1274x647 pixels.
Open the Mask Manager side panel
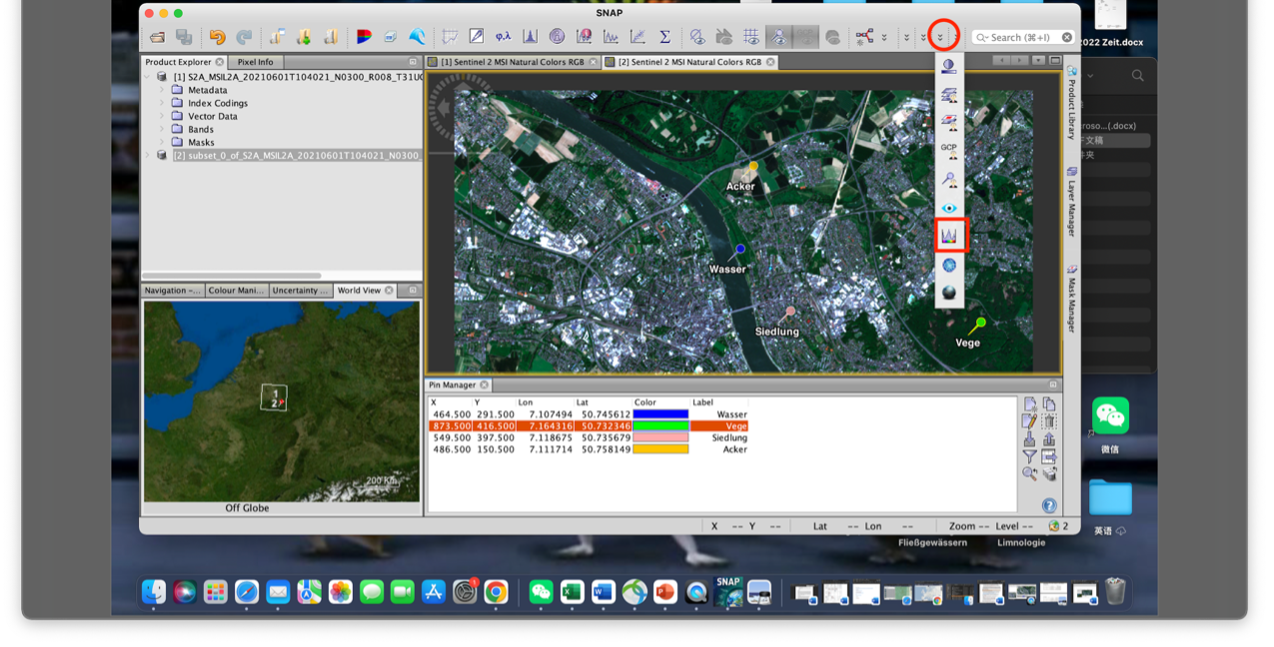1071,300
